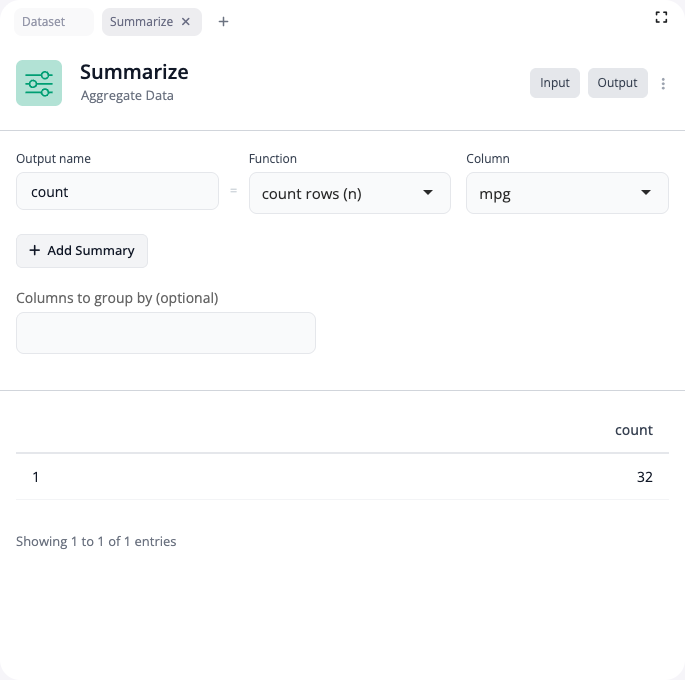Select the result cell showing 32
685x680 pixels.
[644, 477]
